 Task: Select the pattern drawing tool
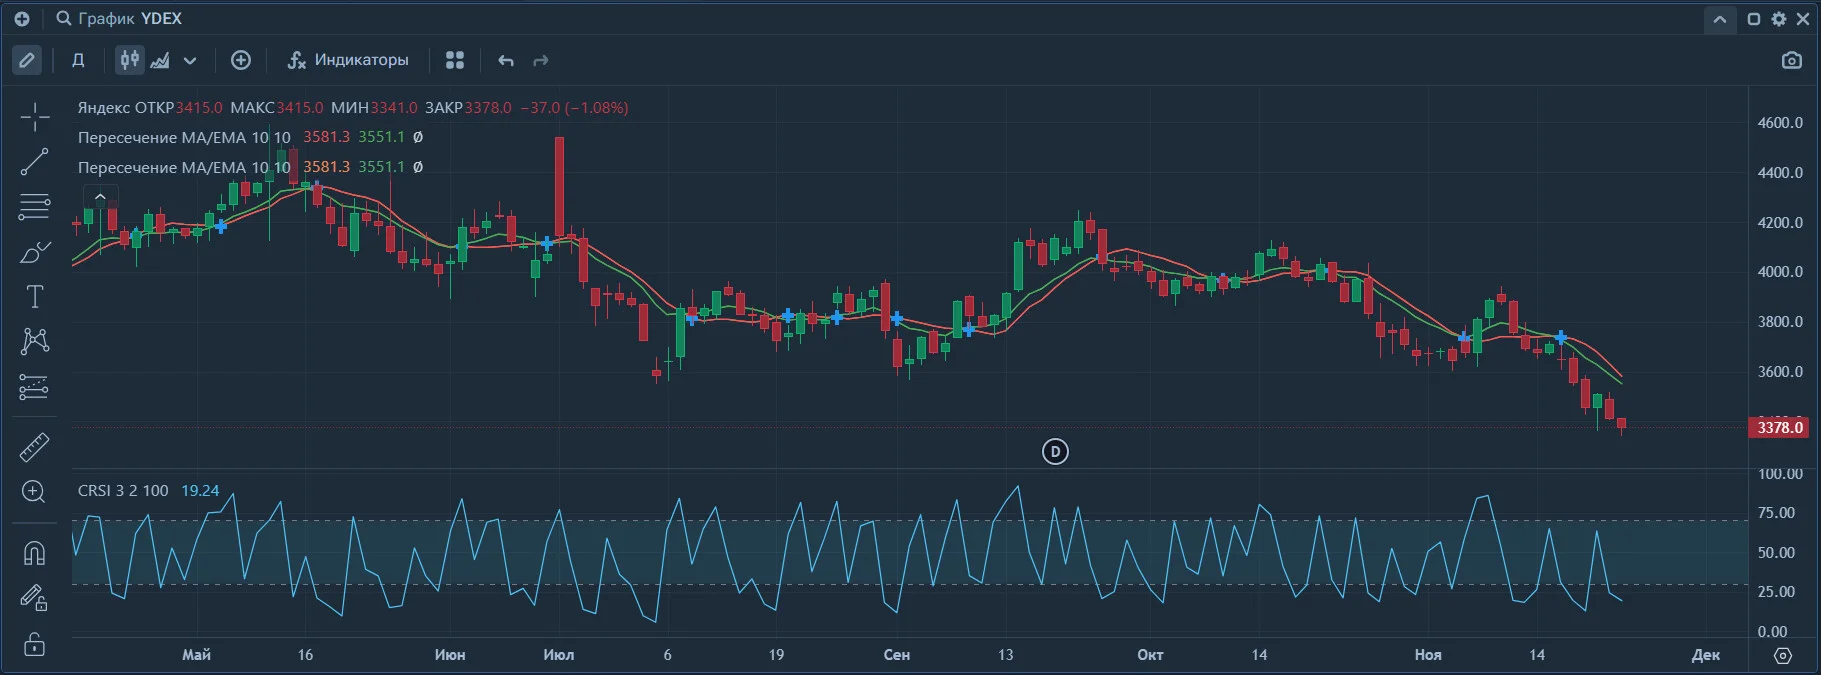point(34,341)
